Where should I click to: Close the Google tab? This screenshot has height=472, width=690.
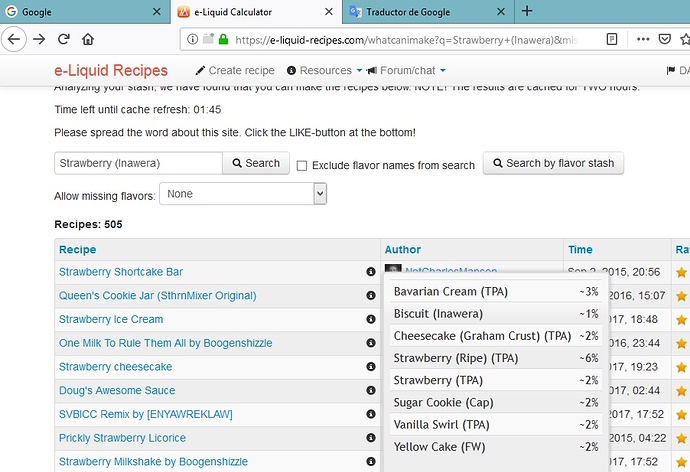pos(157,12)
